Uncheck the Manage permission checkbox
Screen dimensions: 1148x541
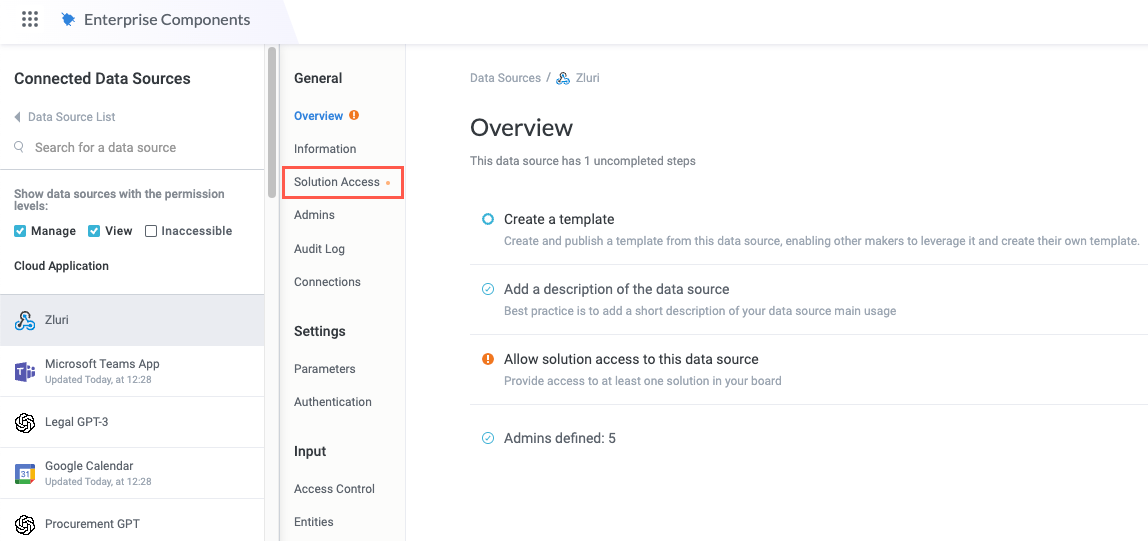point(20,231)
